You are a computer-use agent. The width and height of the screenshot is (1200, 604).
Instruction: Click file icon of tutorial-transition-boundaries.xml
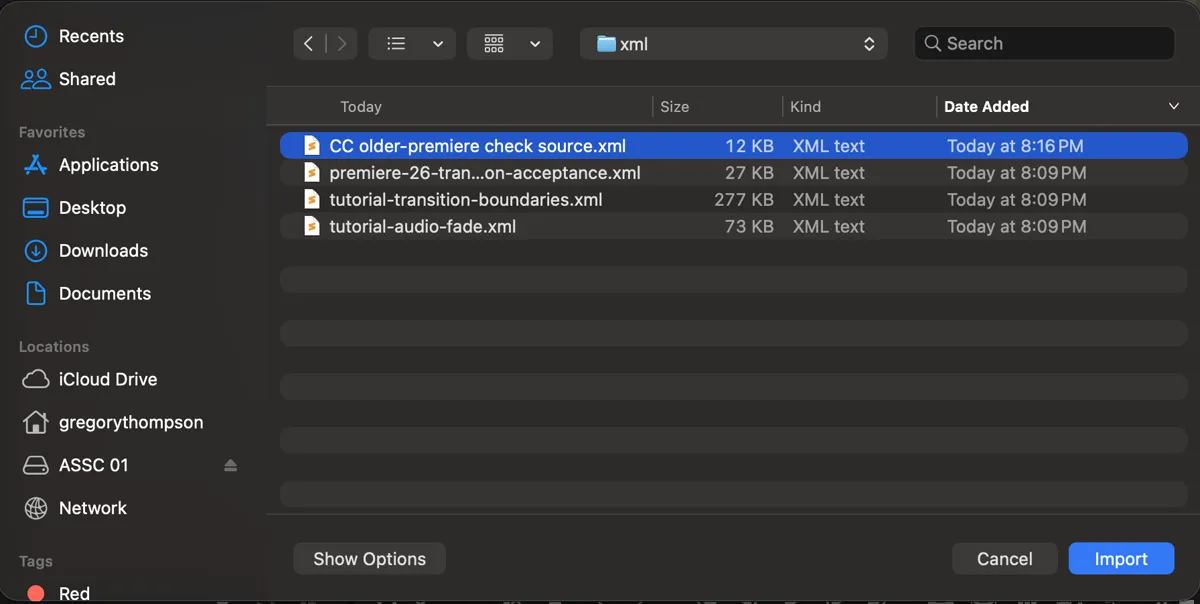312,200
